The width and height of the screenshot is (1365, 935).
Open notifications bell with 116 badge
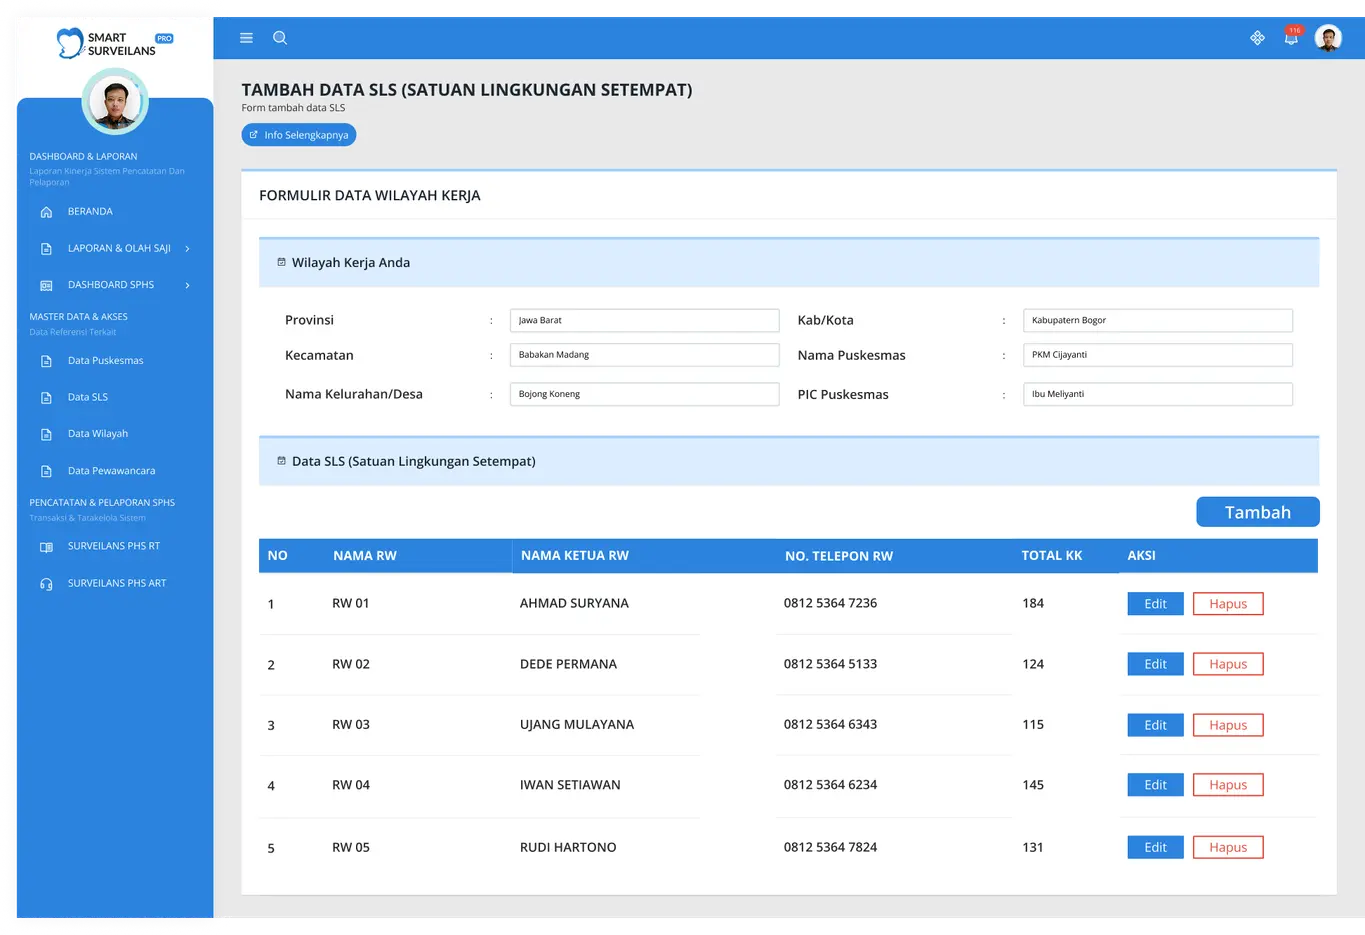tap(1292, 37)
